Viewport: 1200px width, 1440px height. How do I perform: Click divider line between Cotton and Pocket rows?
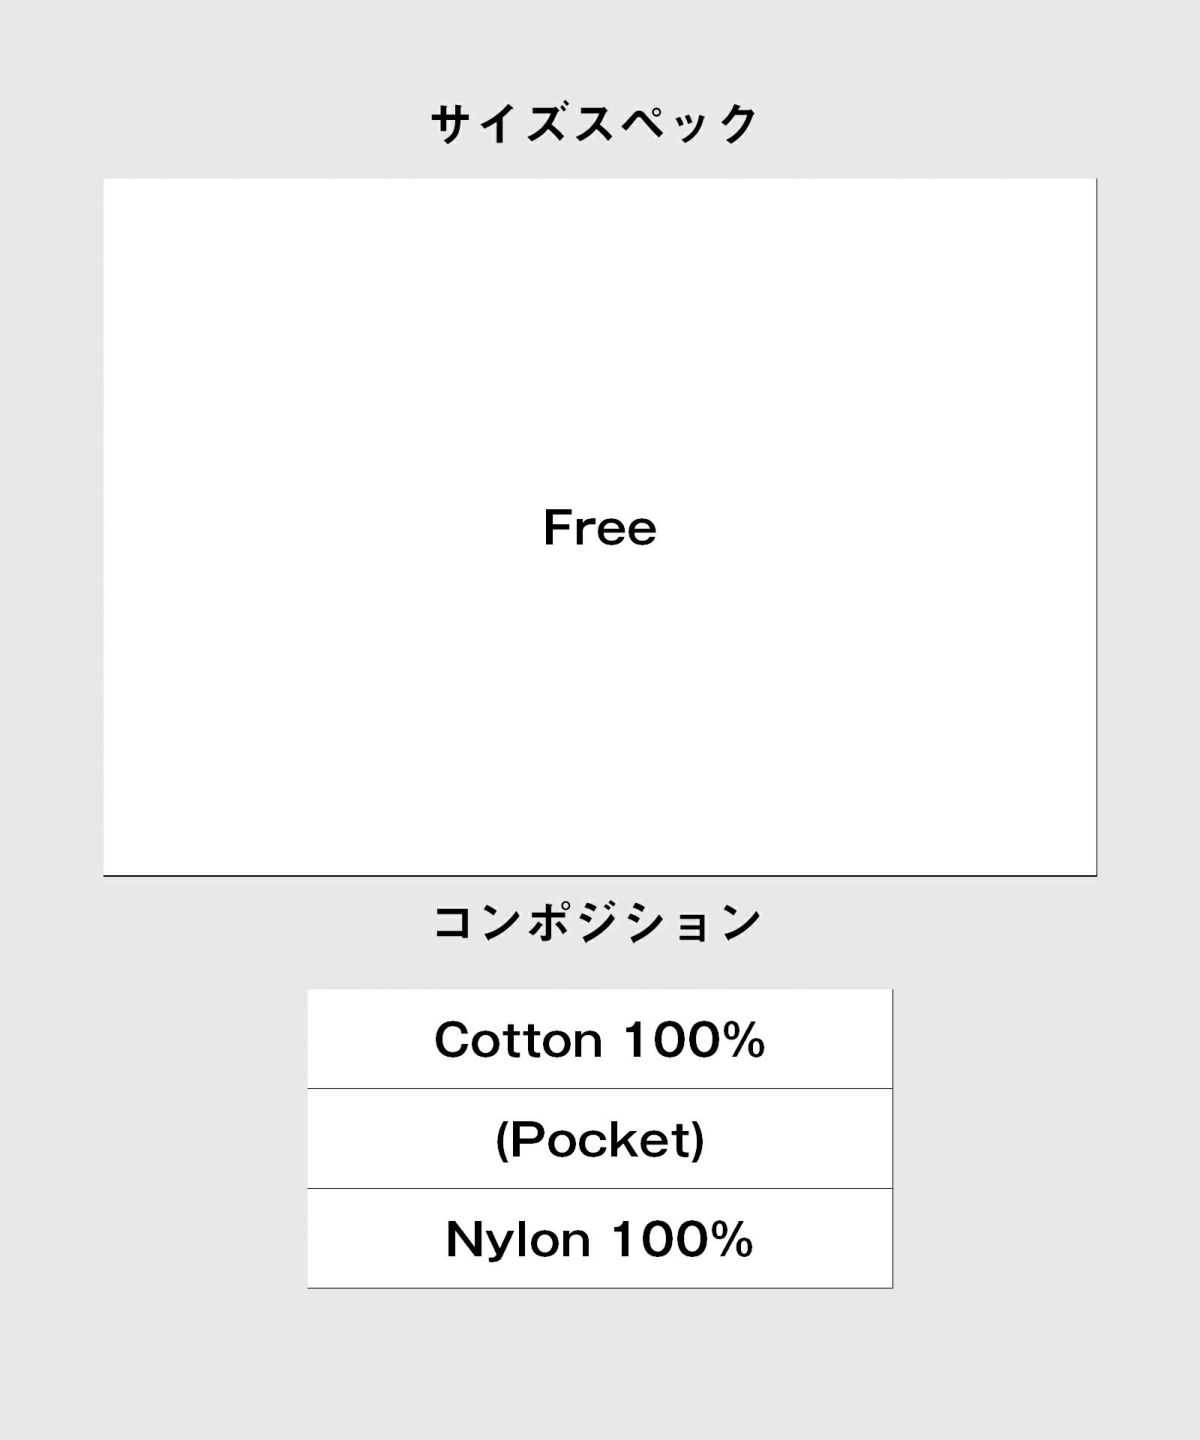point(599,1088)
